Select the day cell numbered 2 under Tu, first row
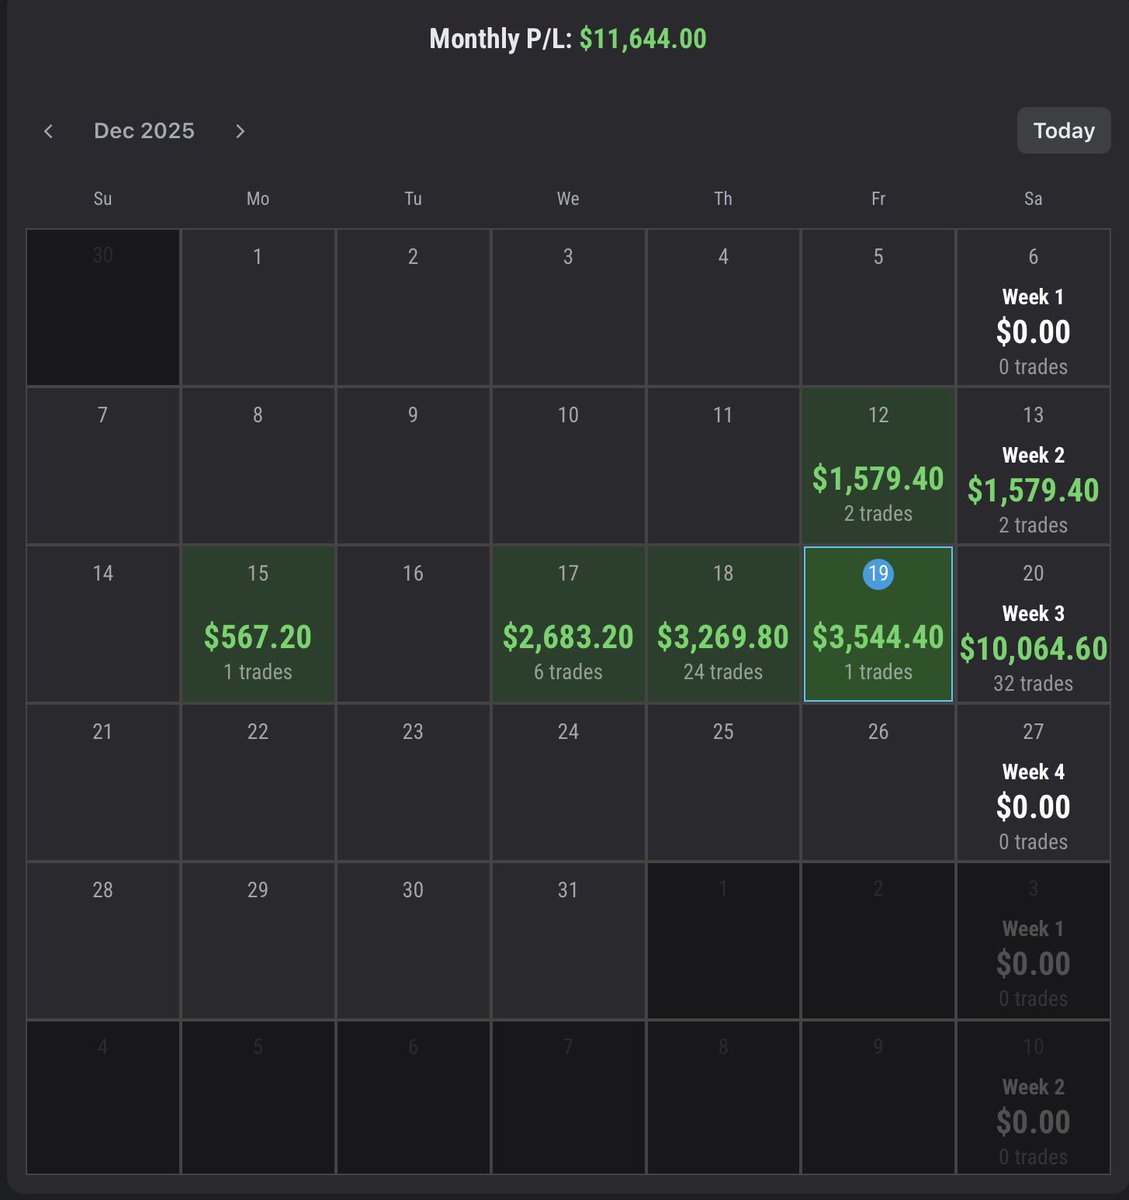 click(413, 308)
